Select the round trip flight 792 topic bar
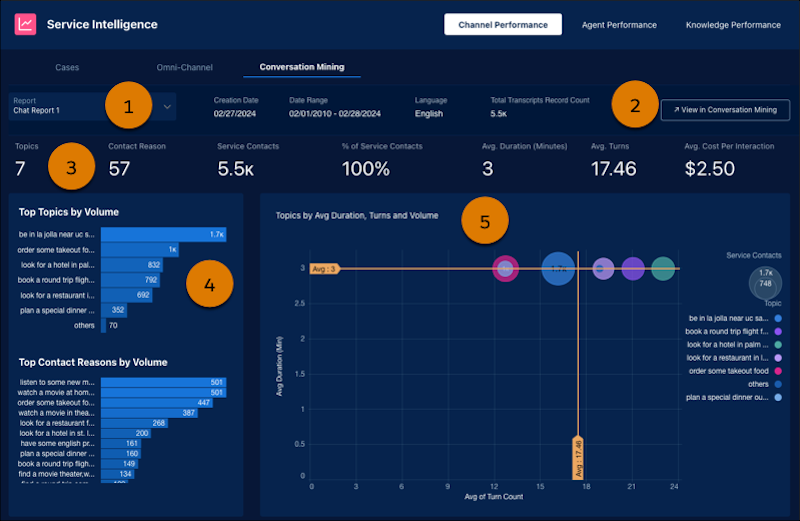 (130, 280)
